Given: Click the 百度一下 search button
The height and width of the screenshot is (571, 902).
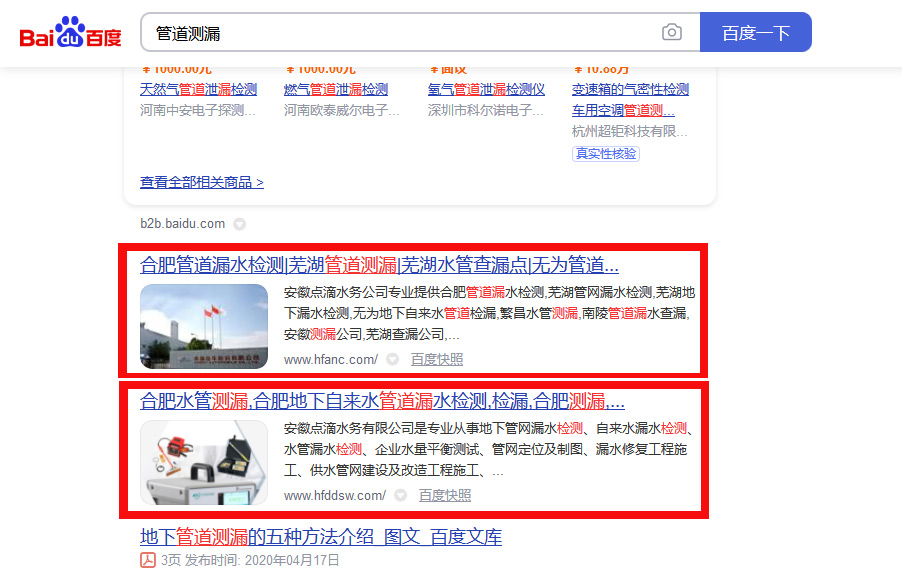Looking at the screenshot, I should click(755, 32).
